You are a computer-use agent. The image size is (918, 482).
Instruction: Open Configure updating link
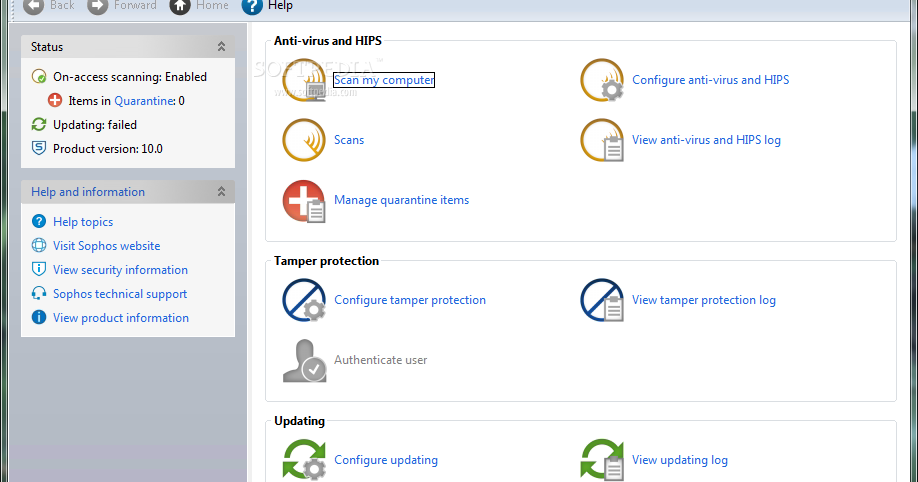pyautogui.click(x=386, y=460)
